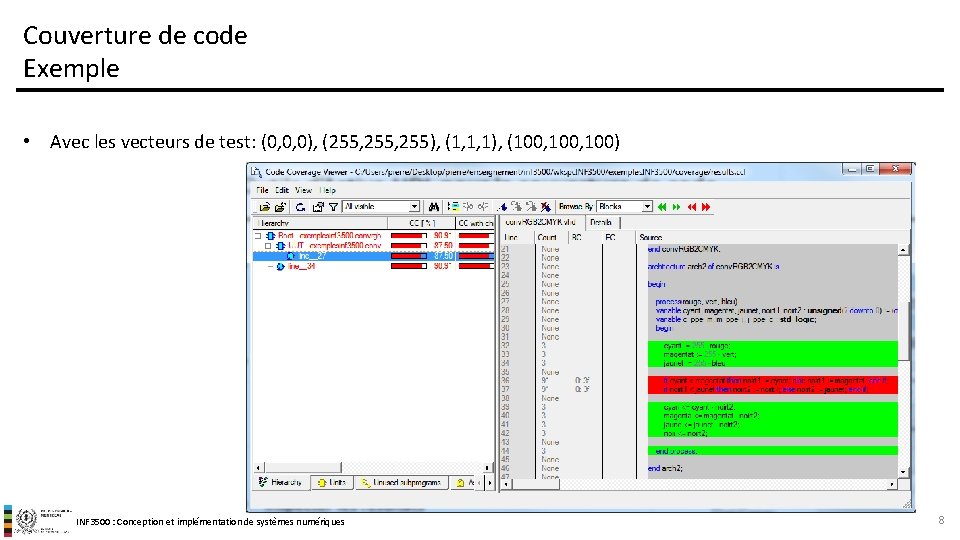Collapse the Root hierarchy node
The height and width of the screenshot is (540, 960).
[x=258, y=236]
